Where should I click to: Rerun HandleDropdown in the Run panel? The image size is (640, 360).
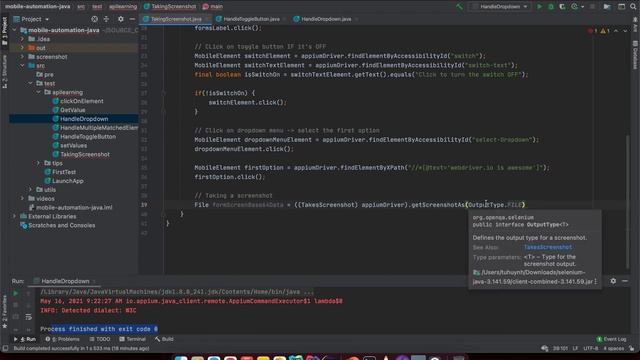click(x=16, y=293)
